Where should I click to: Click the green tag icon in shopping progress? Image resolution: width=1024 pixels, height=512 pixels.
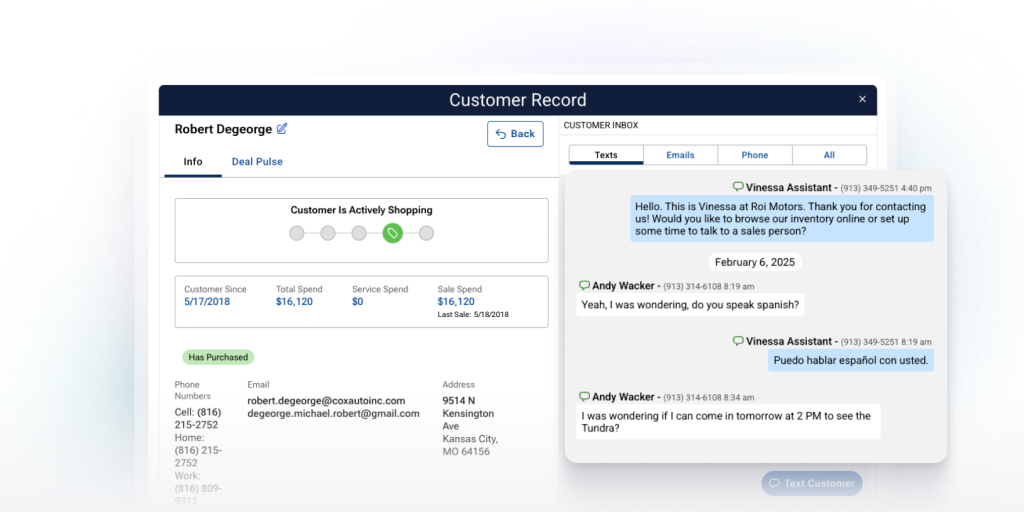(x=393, y=233)
